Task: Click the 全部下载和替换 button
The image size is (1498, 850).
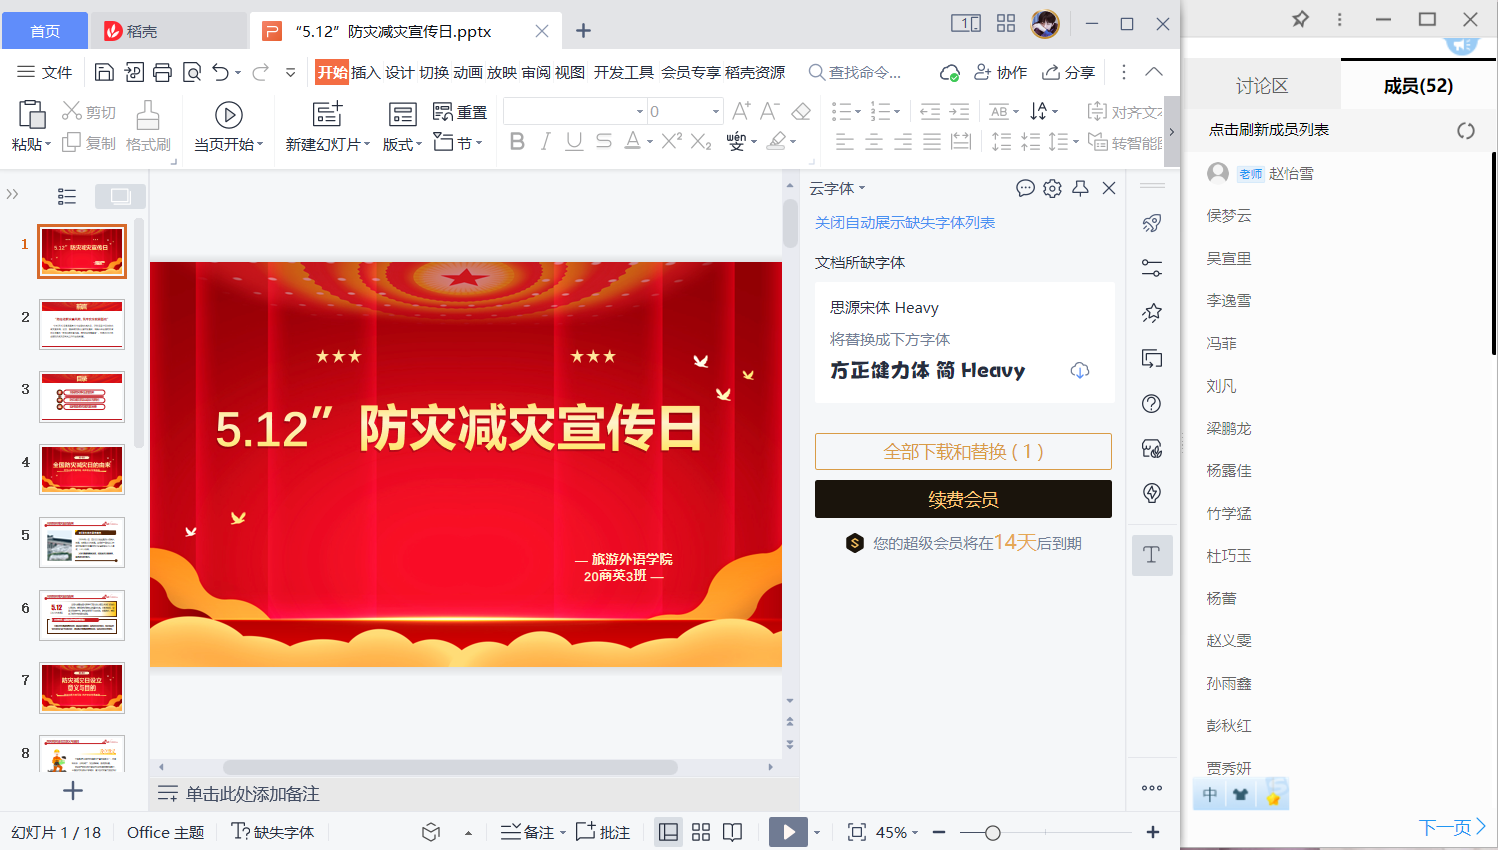Action: (963, 452)
